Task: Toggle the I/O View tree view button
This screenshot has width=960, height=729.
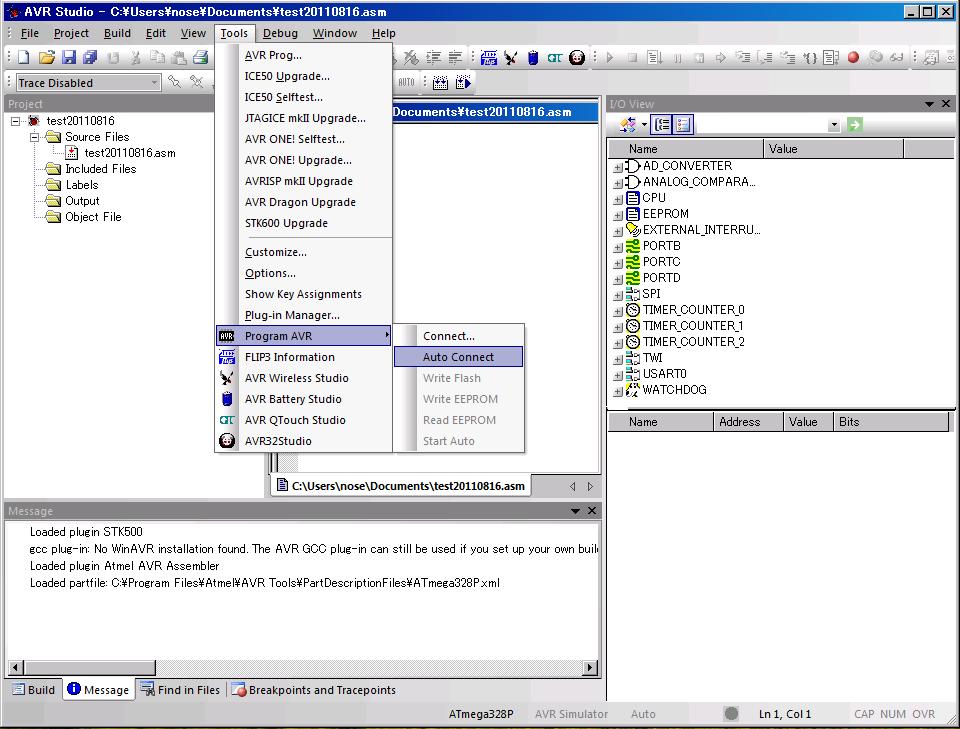Action: (x=662, y=125)
